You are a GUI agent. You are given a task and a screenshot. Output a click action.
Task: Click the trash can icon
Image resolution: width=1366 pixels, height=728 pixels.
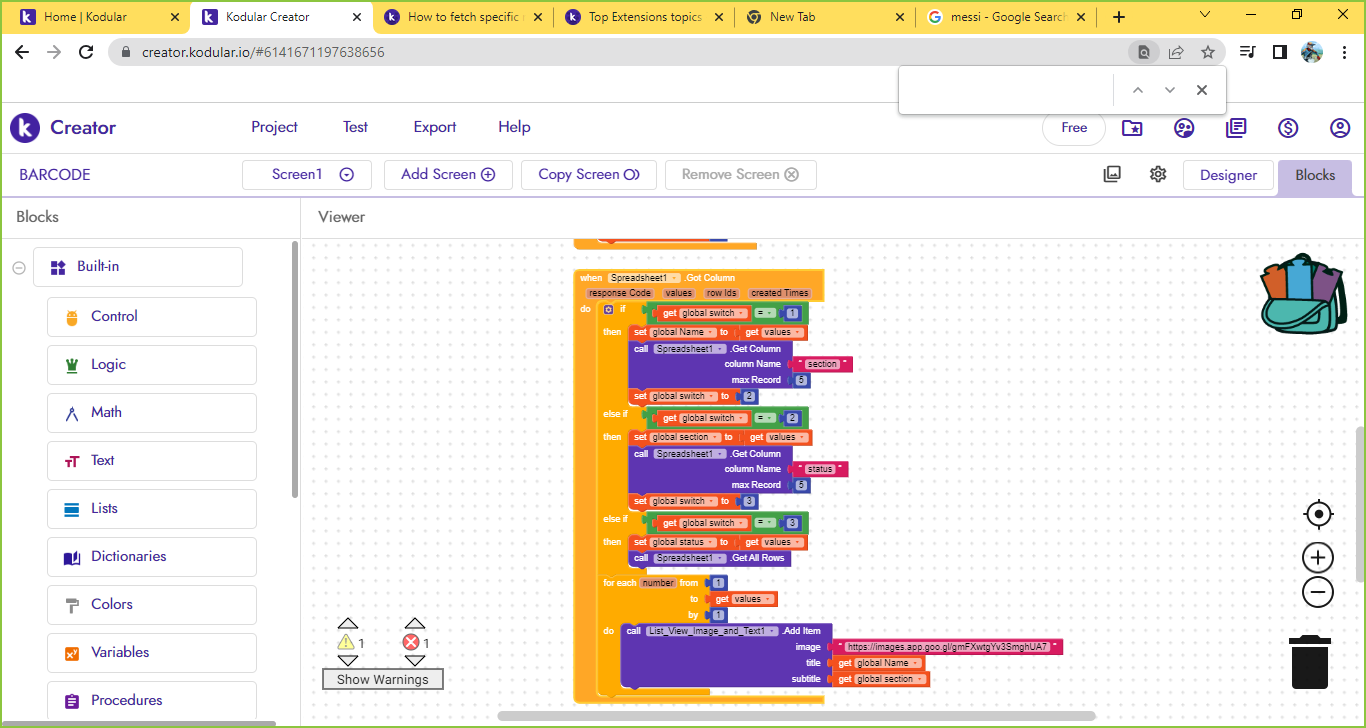point(1309,662)
